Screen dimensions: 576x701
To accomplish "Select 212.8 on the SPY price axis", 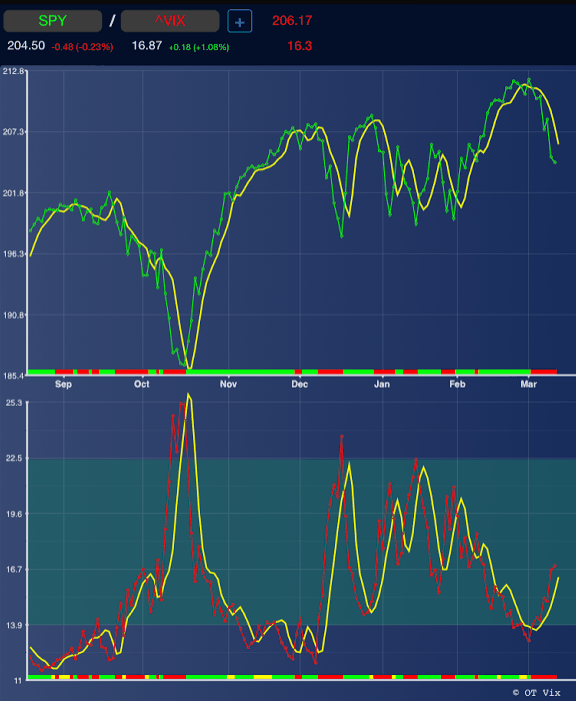I will pyautogui.click(x=13, y=71).
